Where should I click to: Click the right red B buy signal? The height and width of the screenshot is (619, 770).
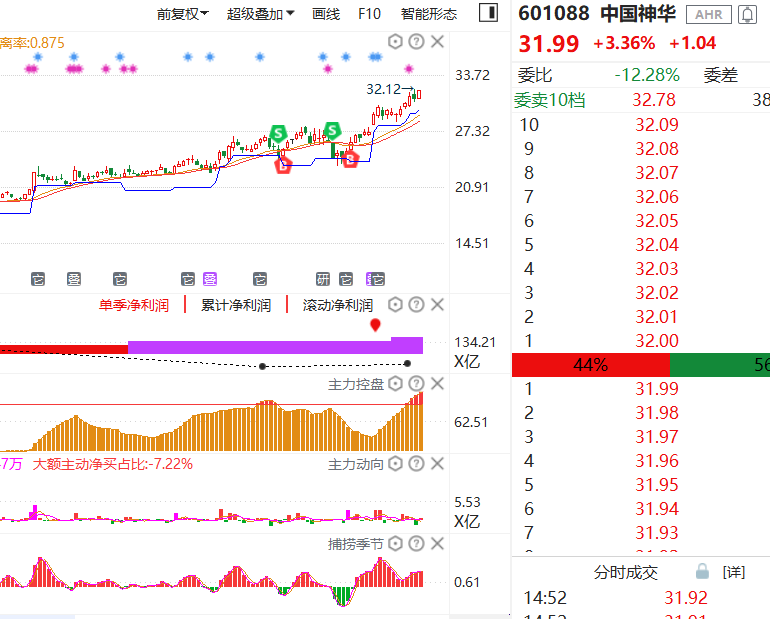pos(350,160)
